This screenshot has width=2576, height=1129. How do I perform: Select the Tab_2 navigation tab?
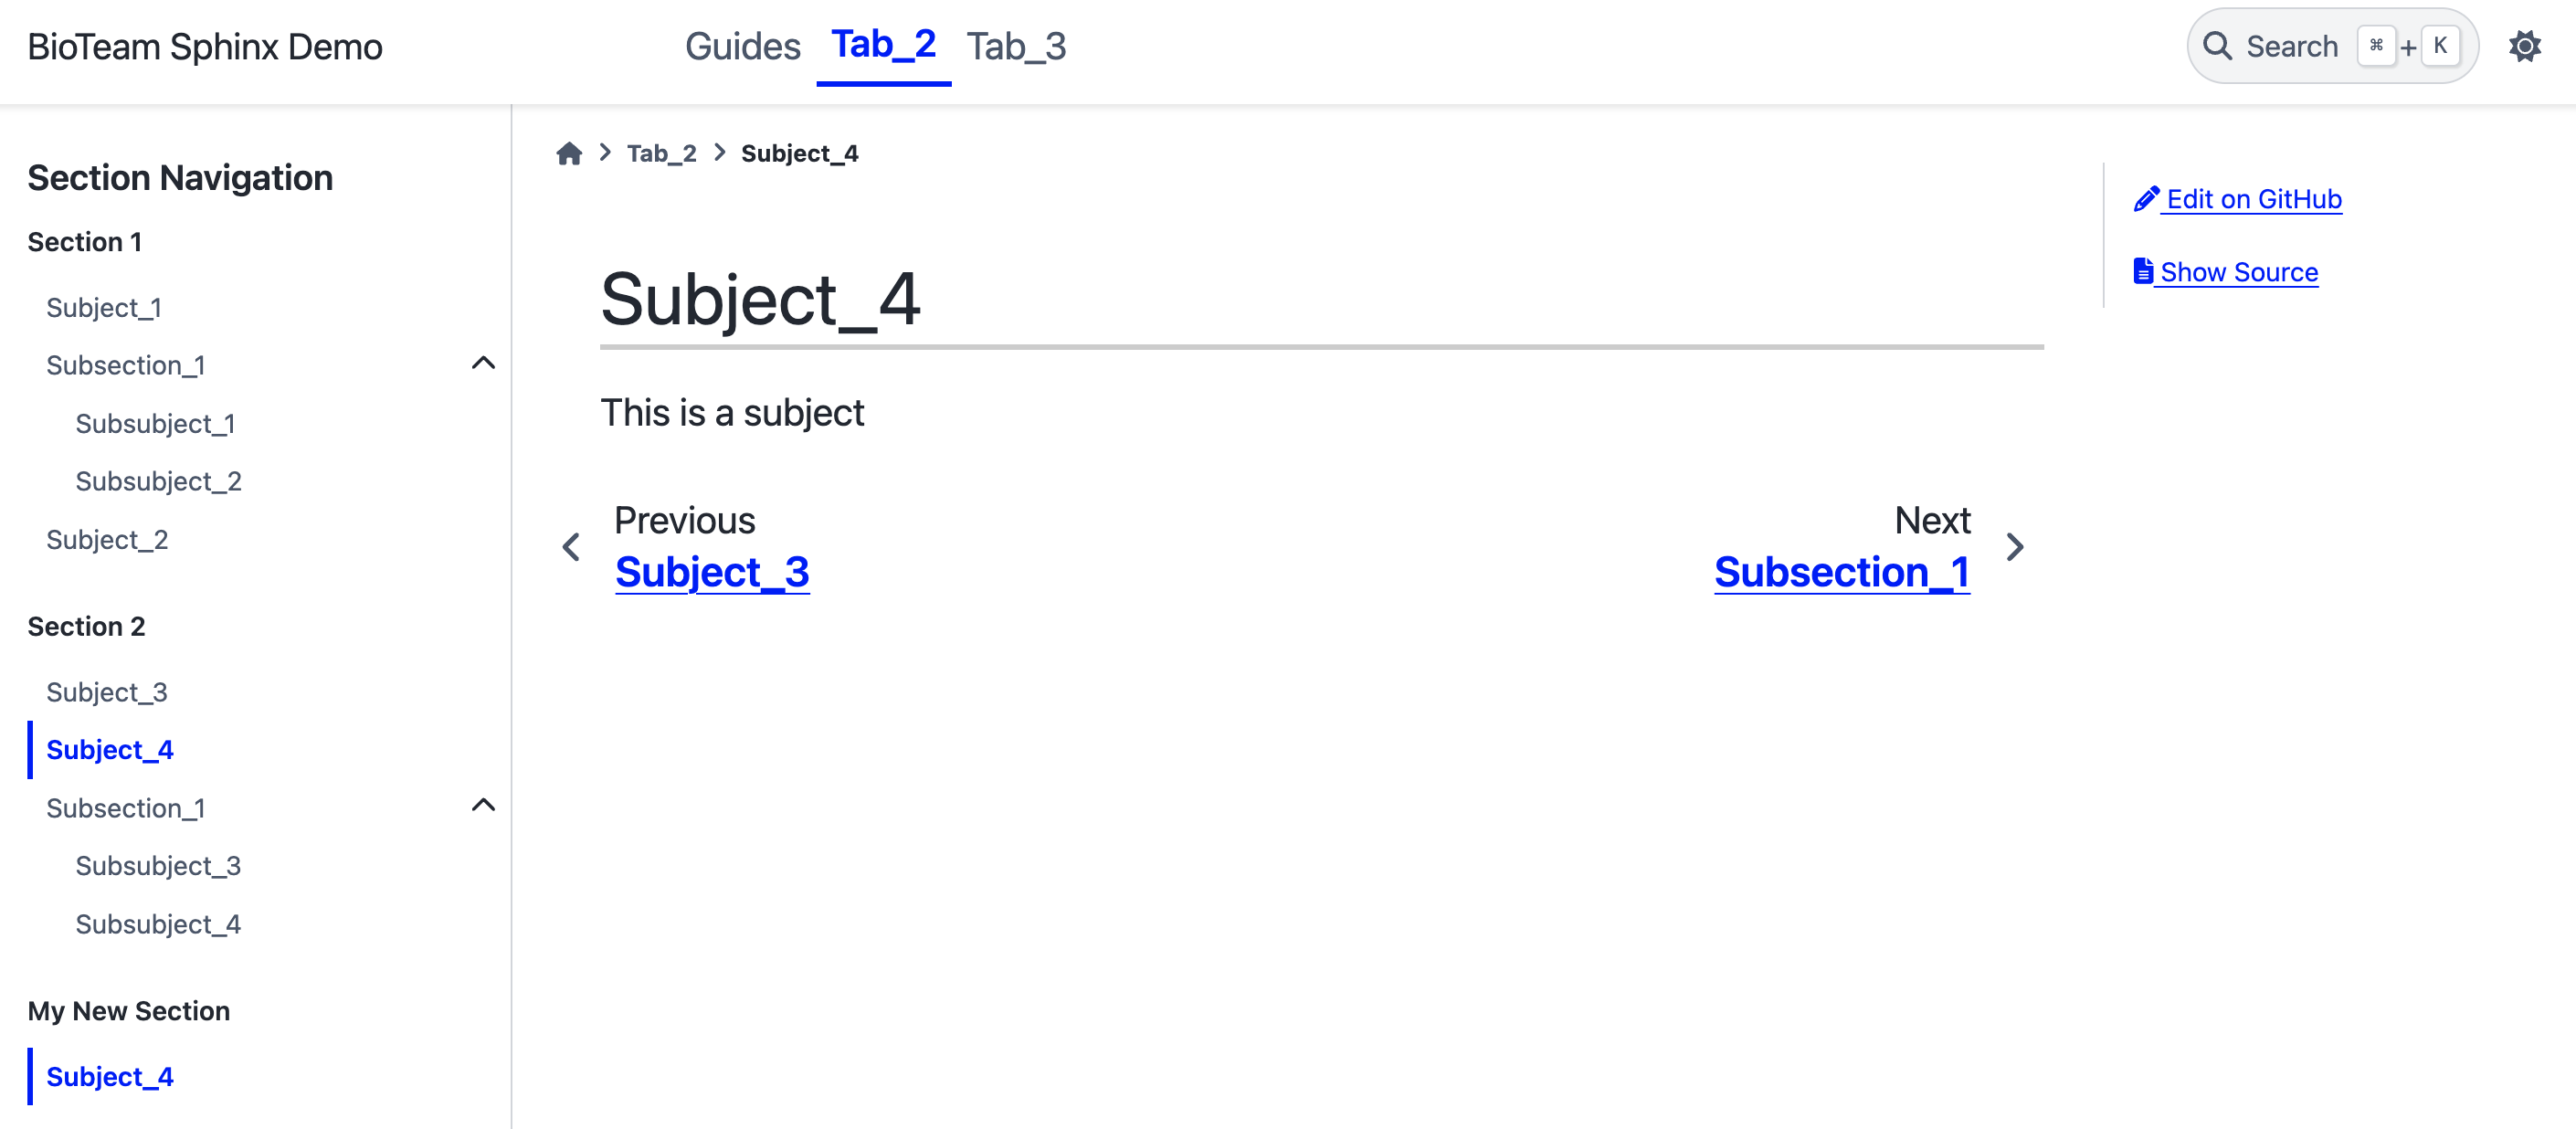[884, 46]
